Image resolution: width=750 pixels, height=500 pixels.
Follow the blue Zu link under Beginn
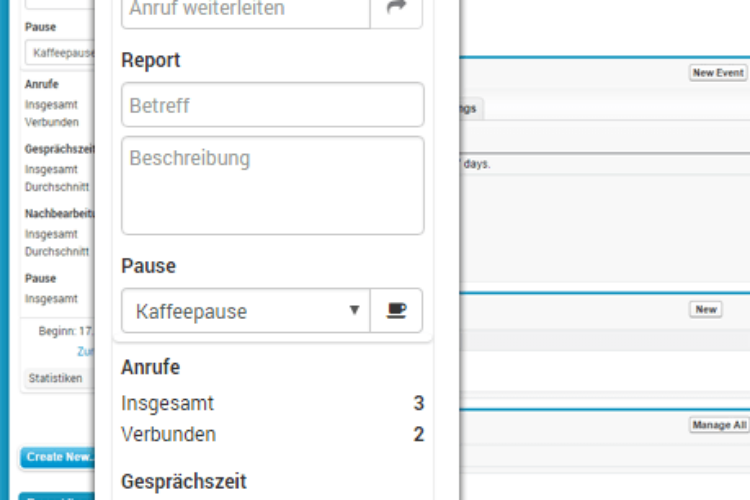coord(86,352)
